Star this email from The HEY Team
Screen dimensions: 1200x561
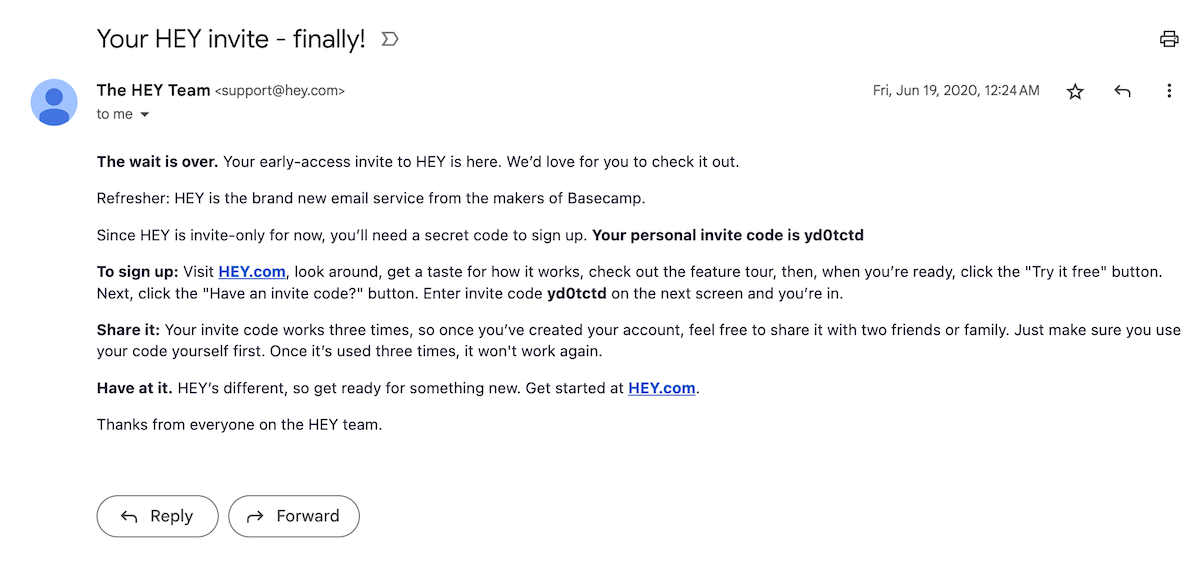coord(1075,91)
